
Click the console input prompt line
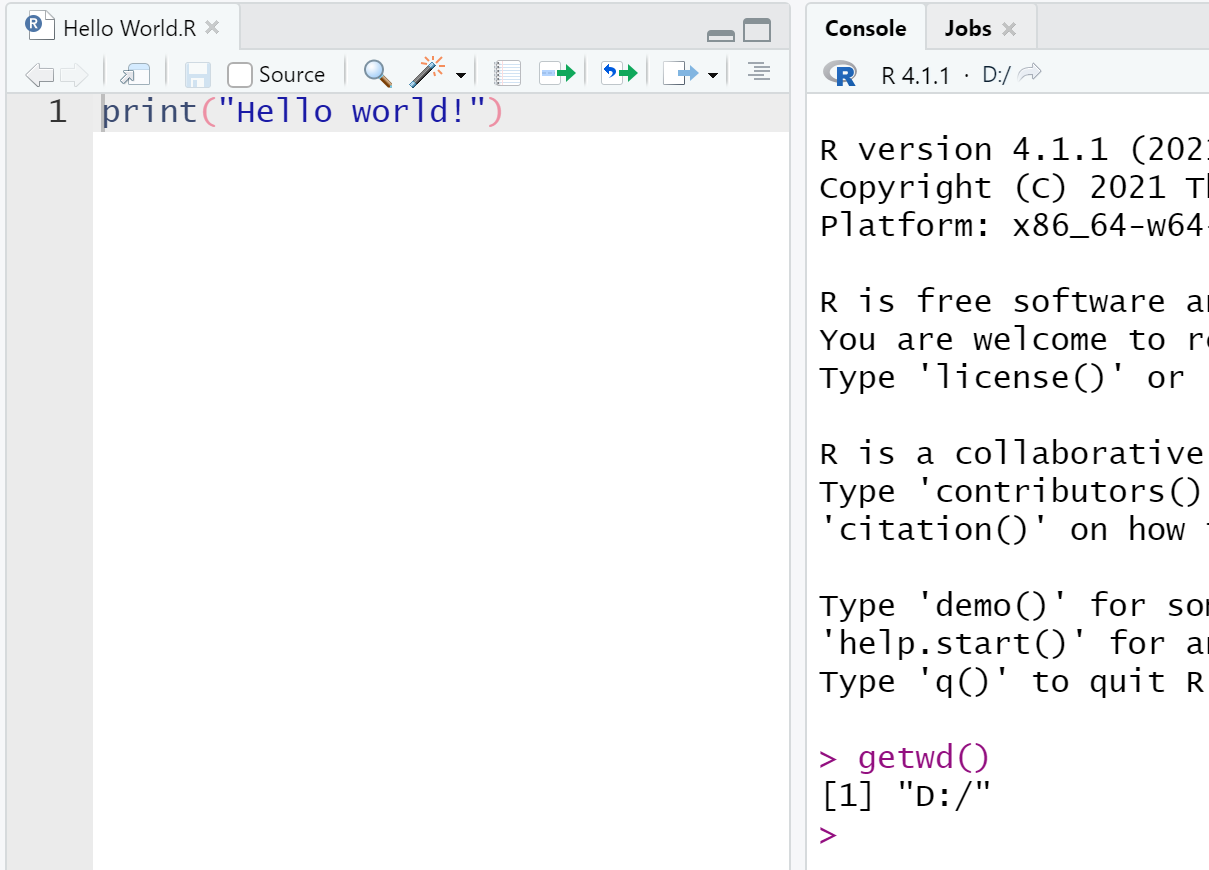tap(1000, 835)
